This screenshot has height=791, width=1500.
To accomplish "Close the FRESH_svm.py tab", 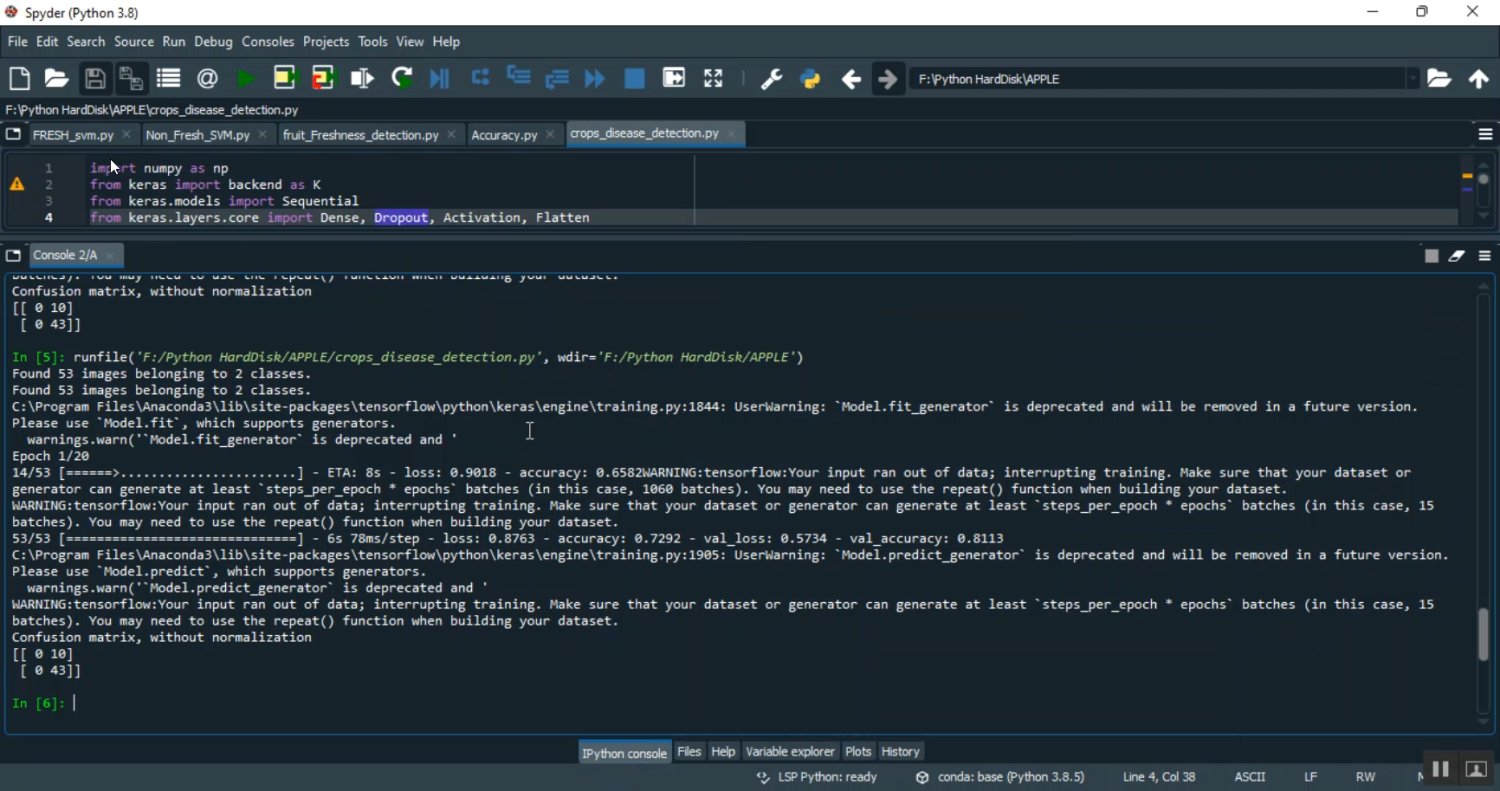I will 126,135.
